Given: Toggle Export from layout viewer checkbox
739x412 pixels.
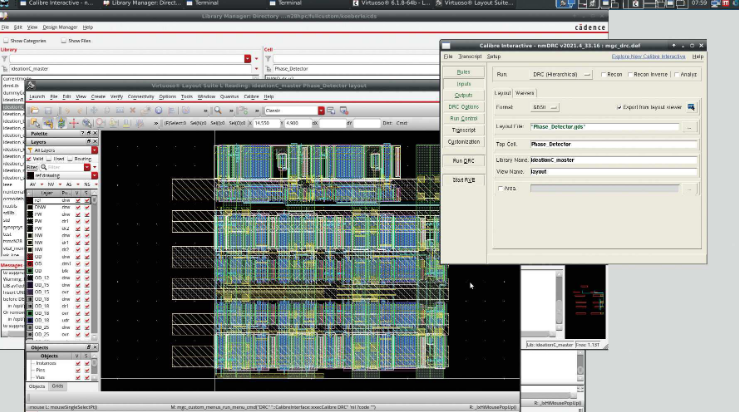Looking at the screenshot, I should point(619,107).
